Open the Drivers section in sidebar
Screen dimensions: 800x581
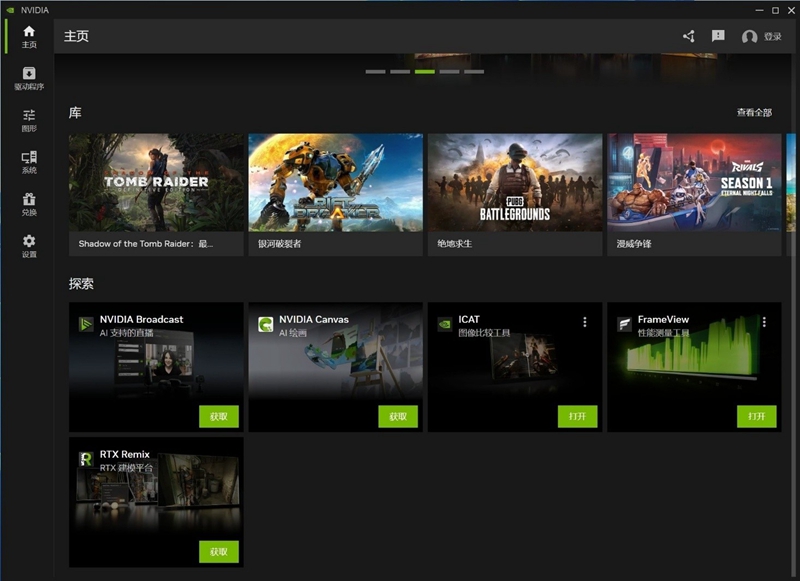tap(29, 78)
